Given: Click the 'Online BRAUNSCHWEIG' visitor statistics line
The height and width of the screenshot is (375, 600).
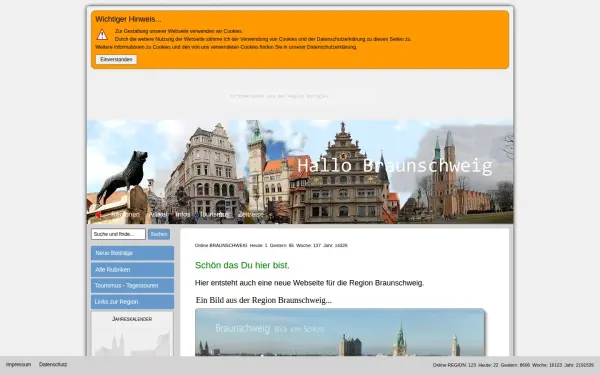Looking at the screenshot, I should (271, 245).
